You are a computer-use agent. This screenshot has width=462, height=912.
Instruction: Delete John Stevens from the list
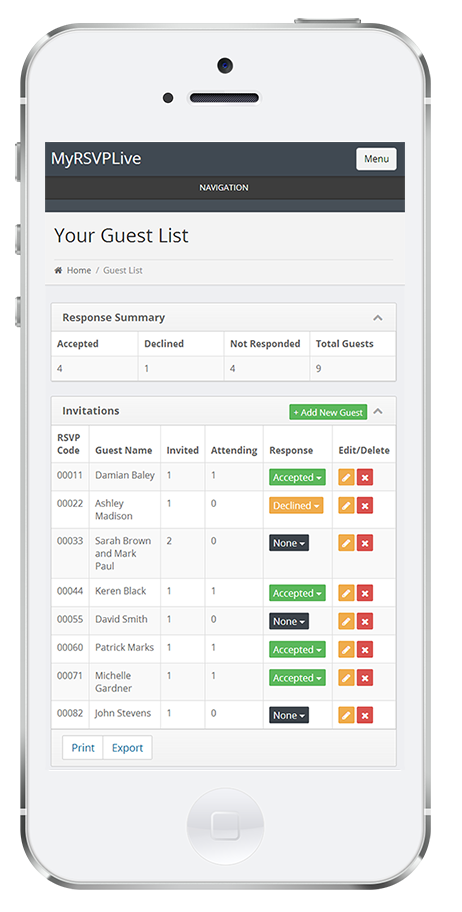[x=365, y=715]
